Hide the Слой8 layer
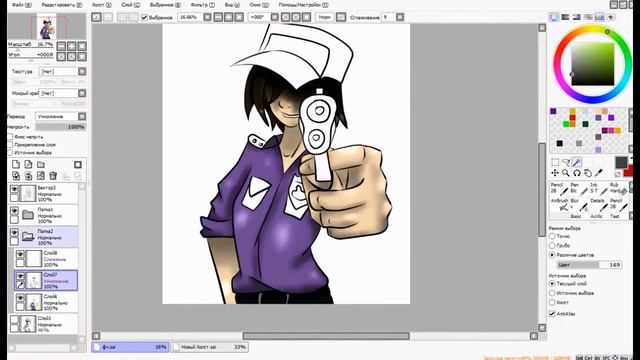 [x=20, y=254]
